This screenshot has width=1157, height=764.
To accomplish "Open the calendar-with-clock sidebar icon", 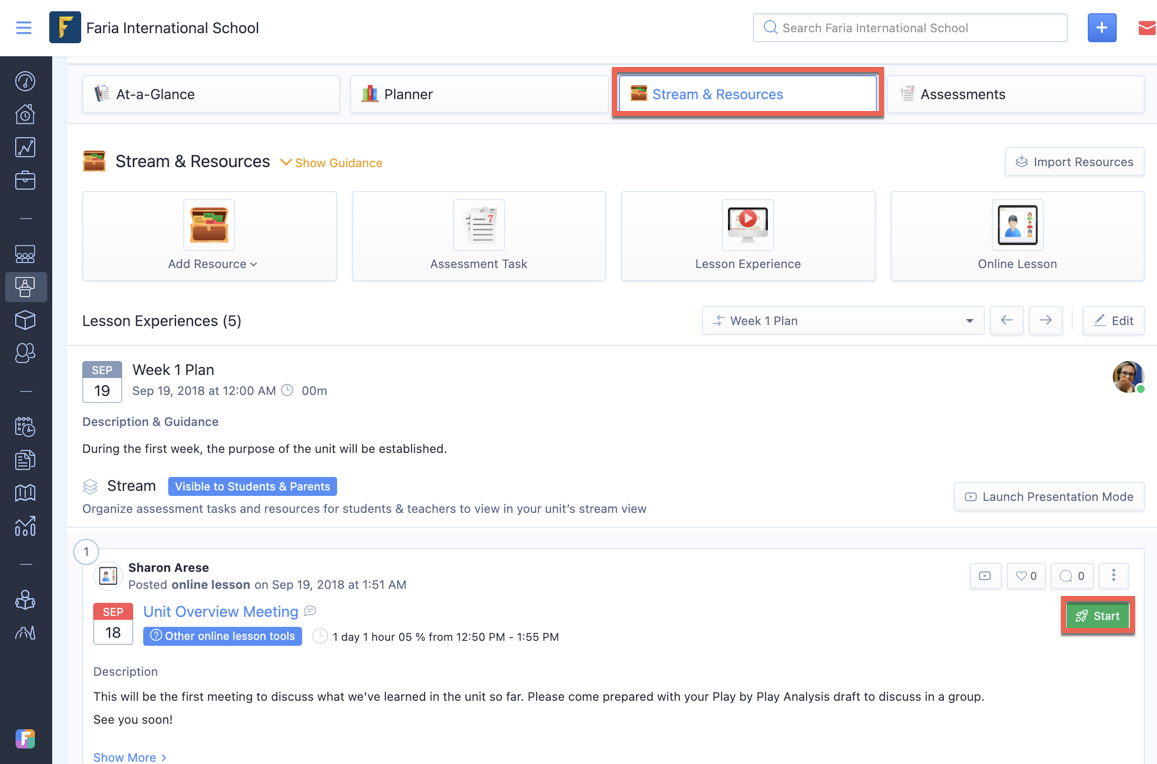I will [25, 427].
